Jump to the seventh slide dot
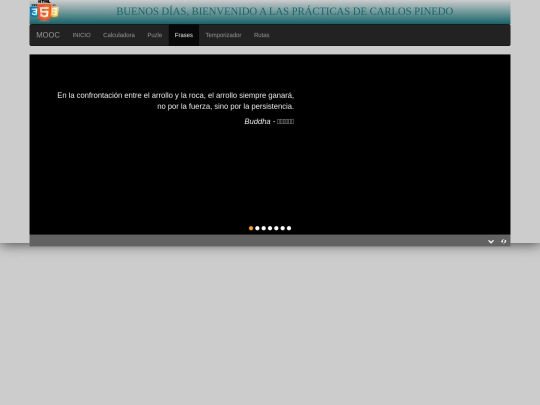Viewport: 540px width, 405px height. pos(289,228)
